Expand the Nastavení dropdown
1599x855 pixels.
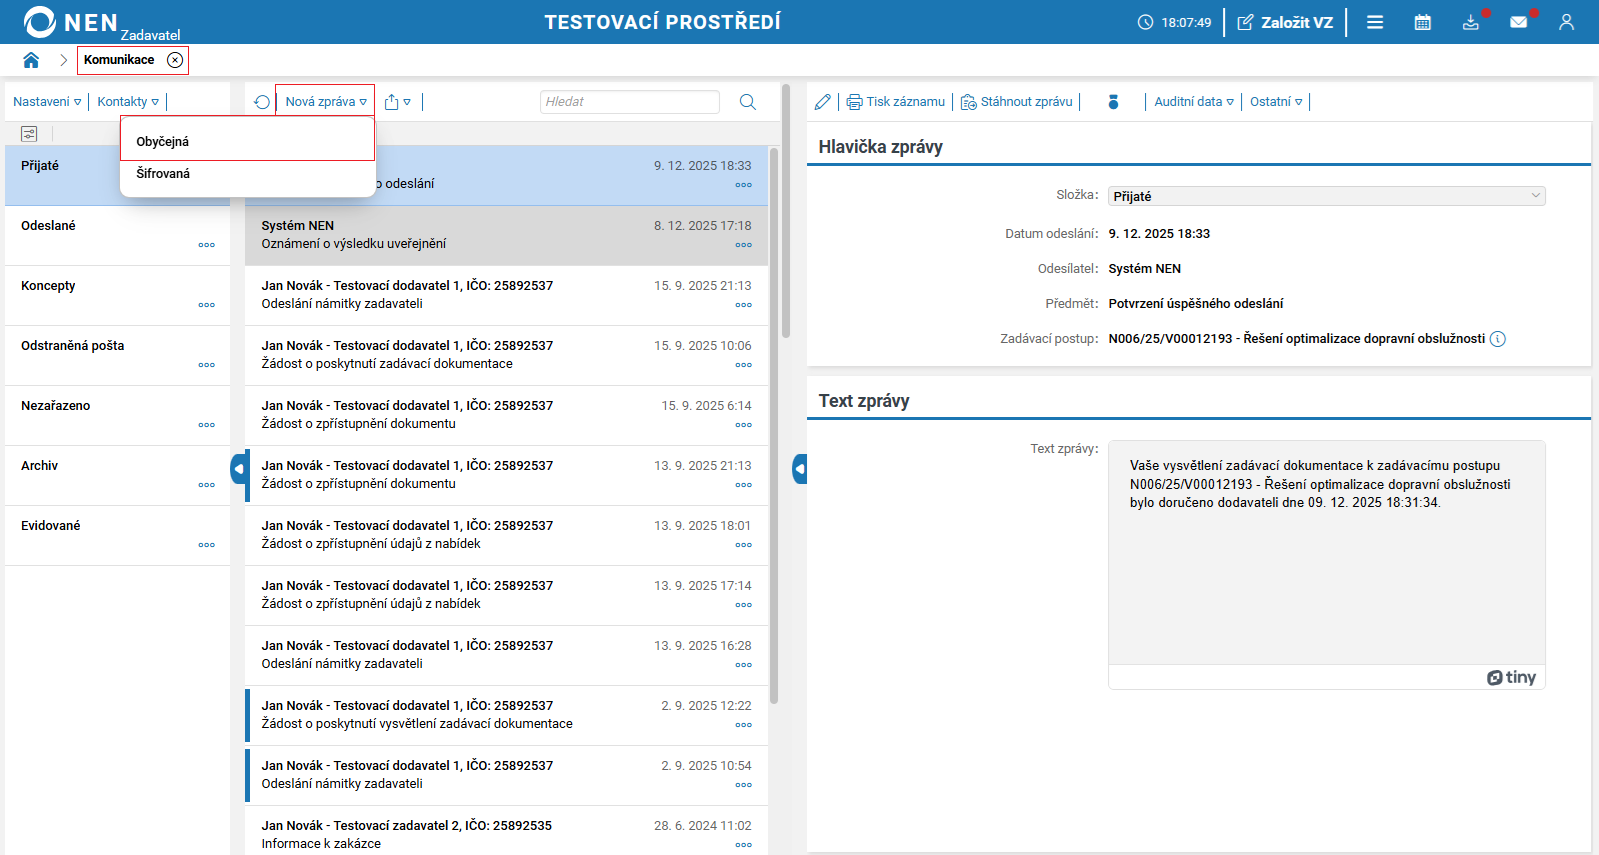[x=47, y=102]
